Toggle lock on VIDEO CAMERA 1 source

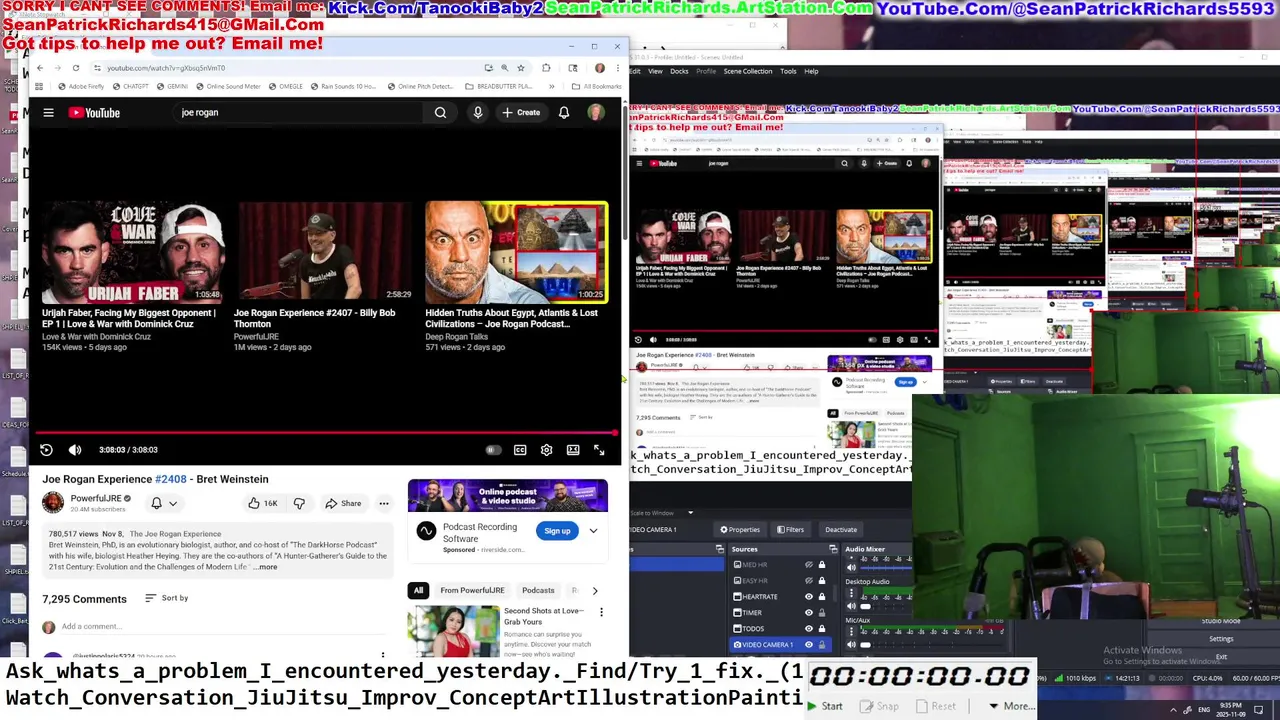point(822,645)
